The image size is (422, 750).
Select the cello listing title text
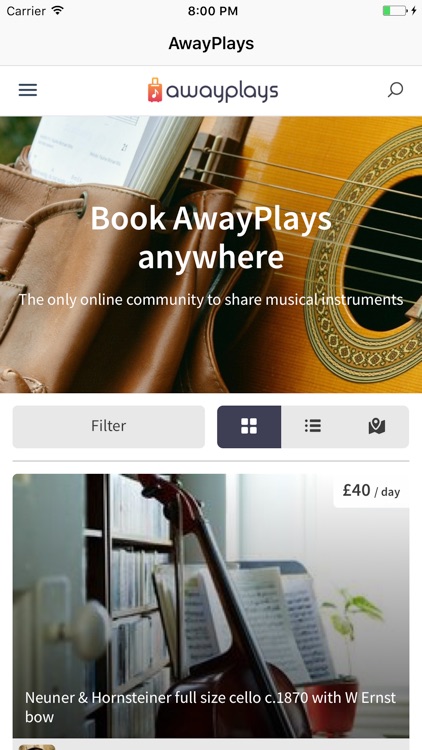(x=211, y=706)
